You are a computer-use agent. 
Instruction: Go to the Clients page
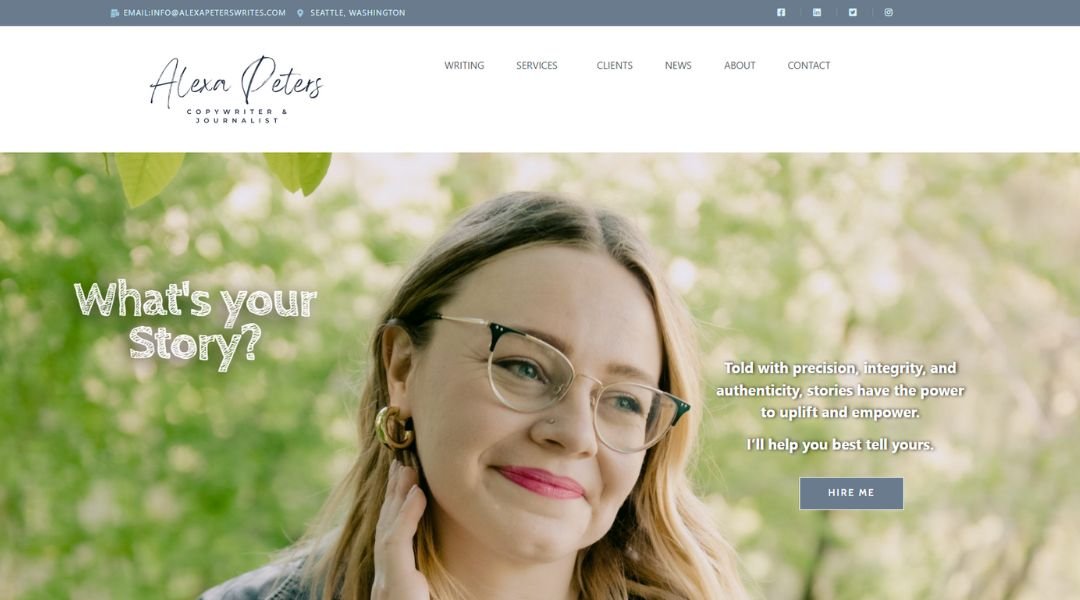click(614, 65)
